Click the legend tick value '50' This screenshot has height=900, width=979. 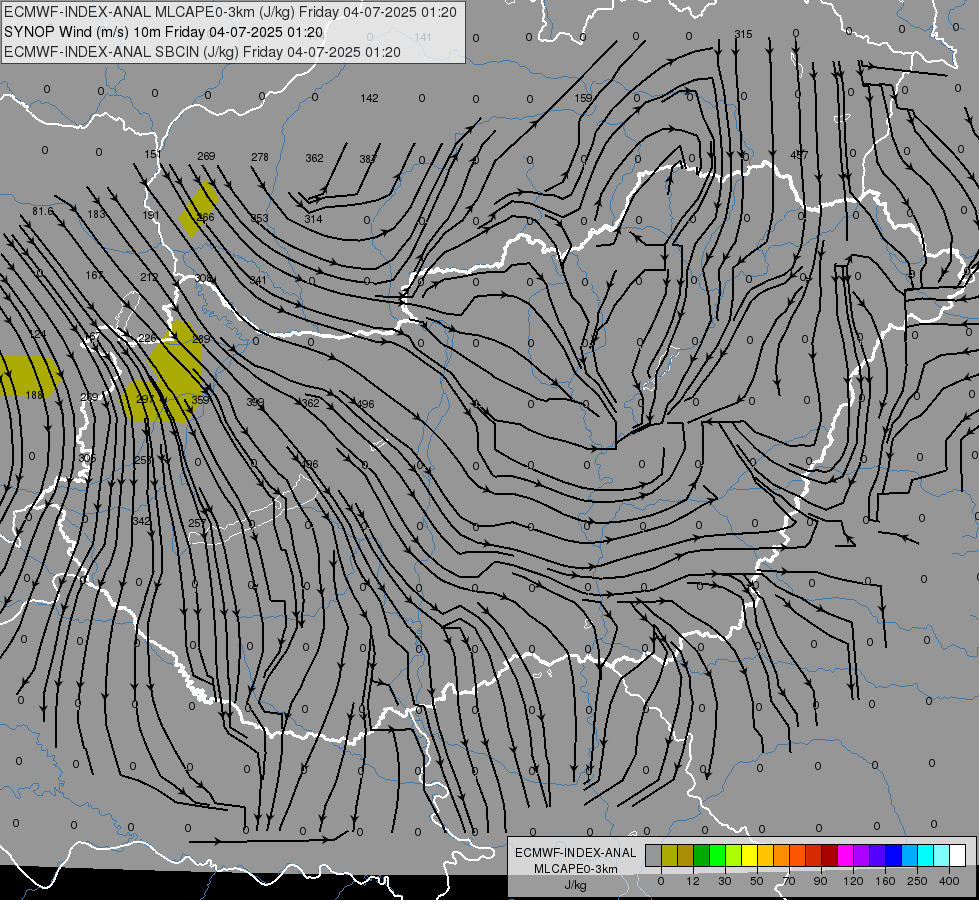coord(757,881)
